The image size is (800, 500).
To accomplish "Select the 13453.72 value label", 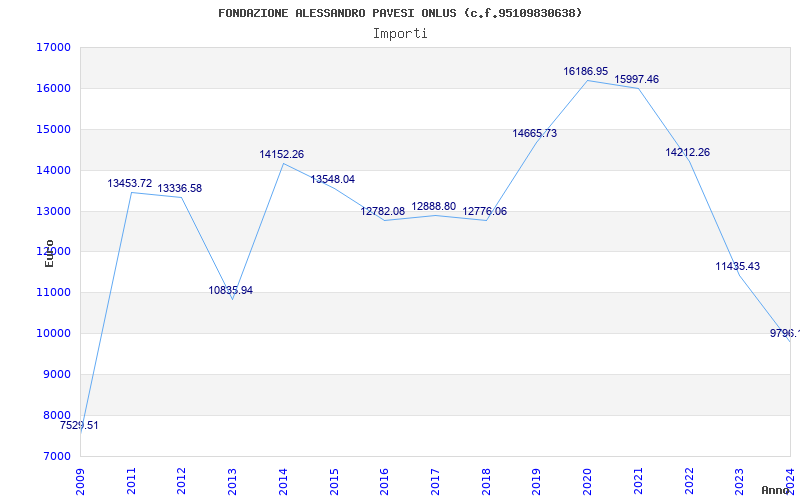I will coord(130,184).
